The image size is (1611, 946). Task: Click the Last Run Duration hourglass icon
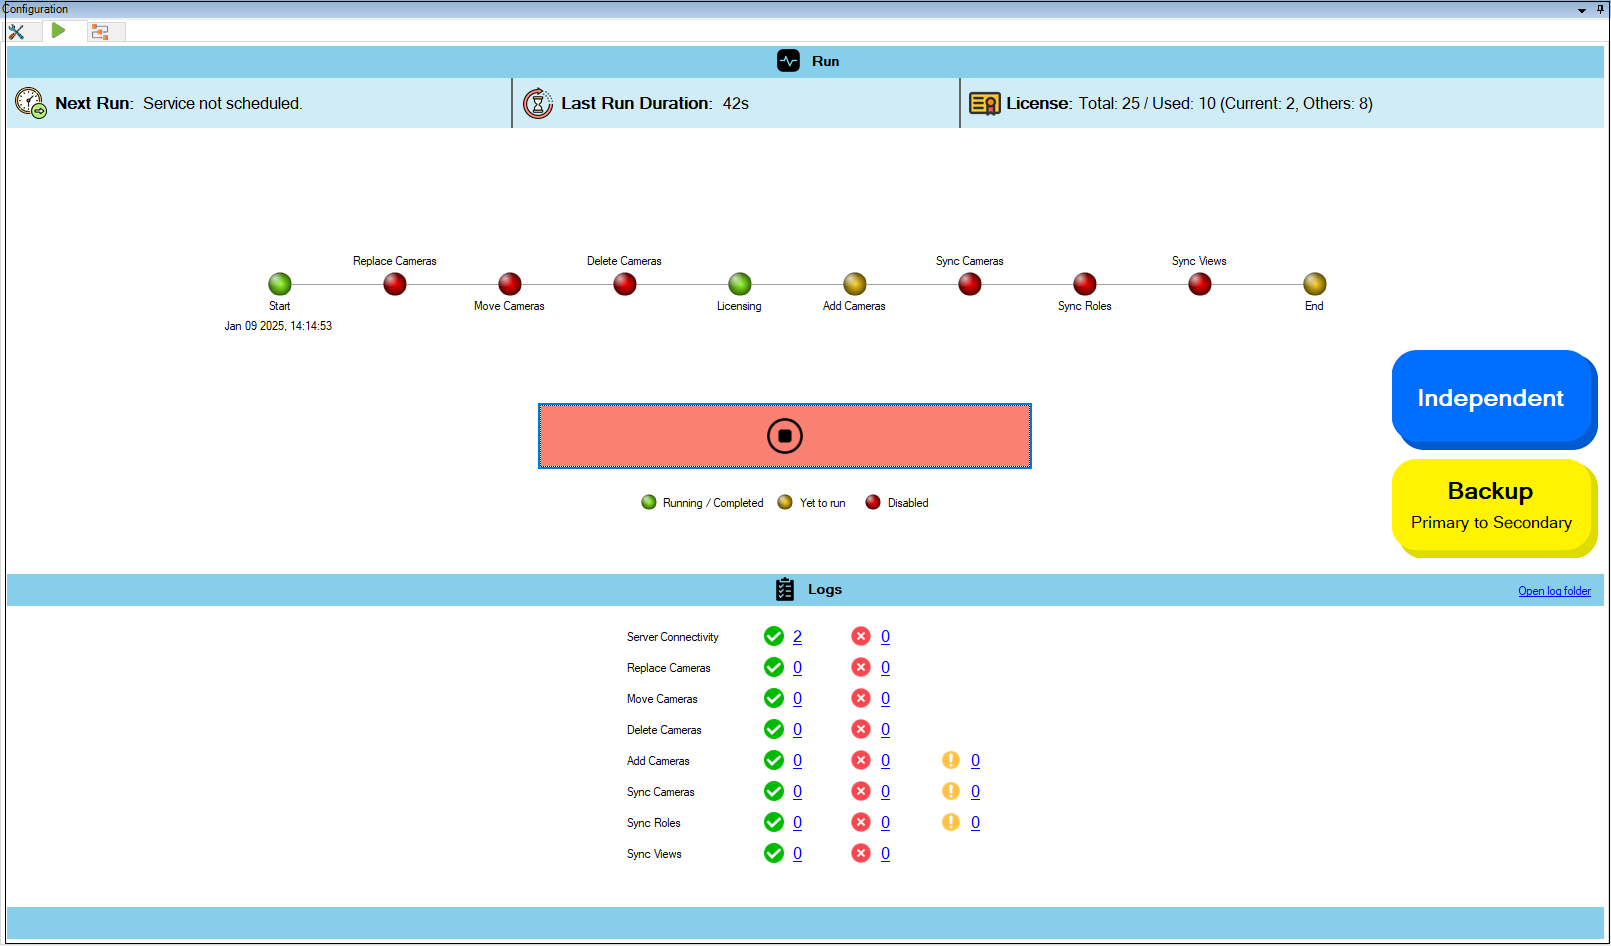coord(538,103)
